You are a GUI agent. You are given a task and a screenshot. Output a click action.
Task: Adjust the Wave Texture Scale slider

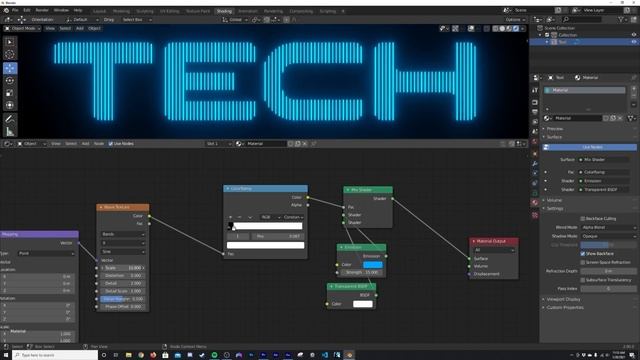[x=123, y=268]
